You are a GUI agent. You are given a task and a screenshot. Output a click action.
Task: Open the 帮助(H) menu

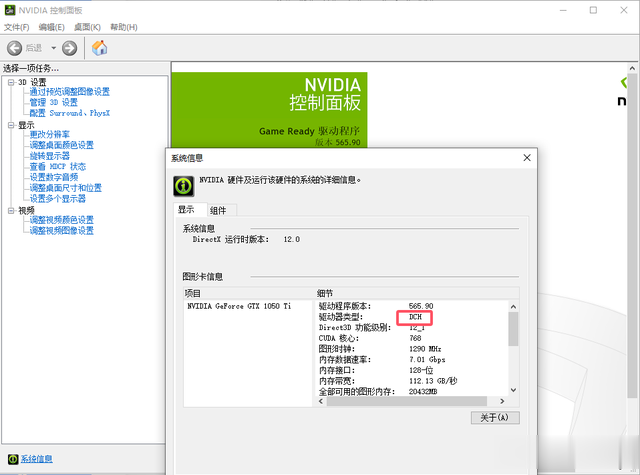coord(124,27)
